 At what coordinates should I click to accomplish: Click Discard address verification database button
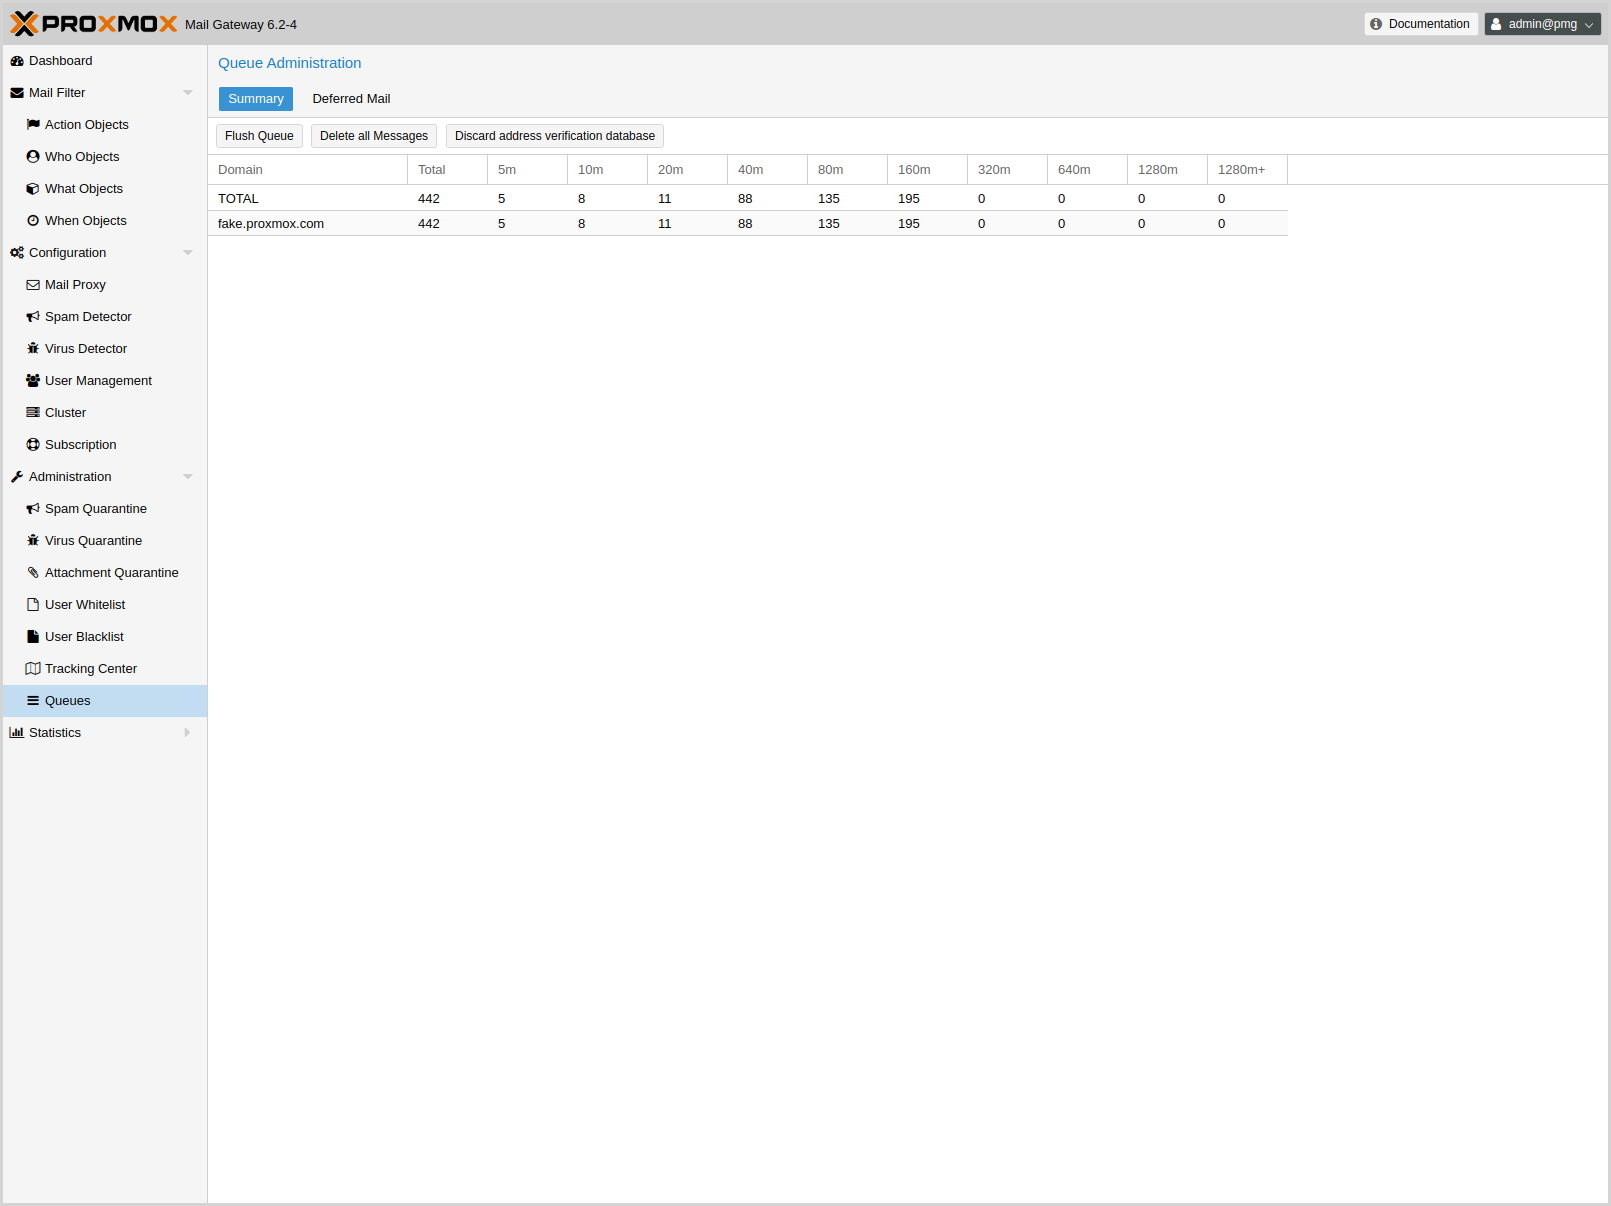[x=554, y=136]
